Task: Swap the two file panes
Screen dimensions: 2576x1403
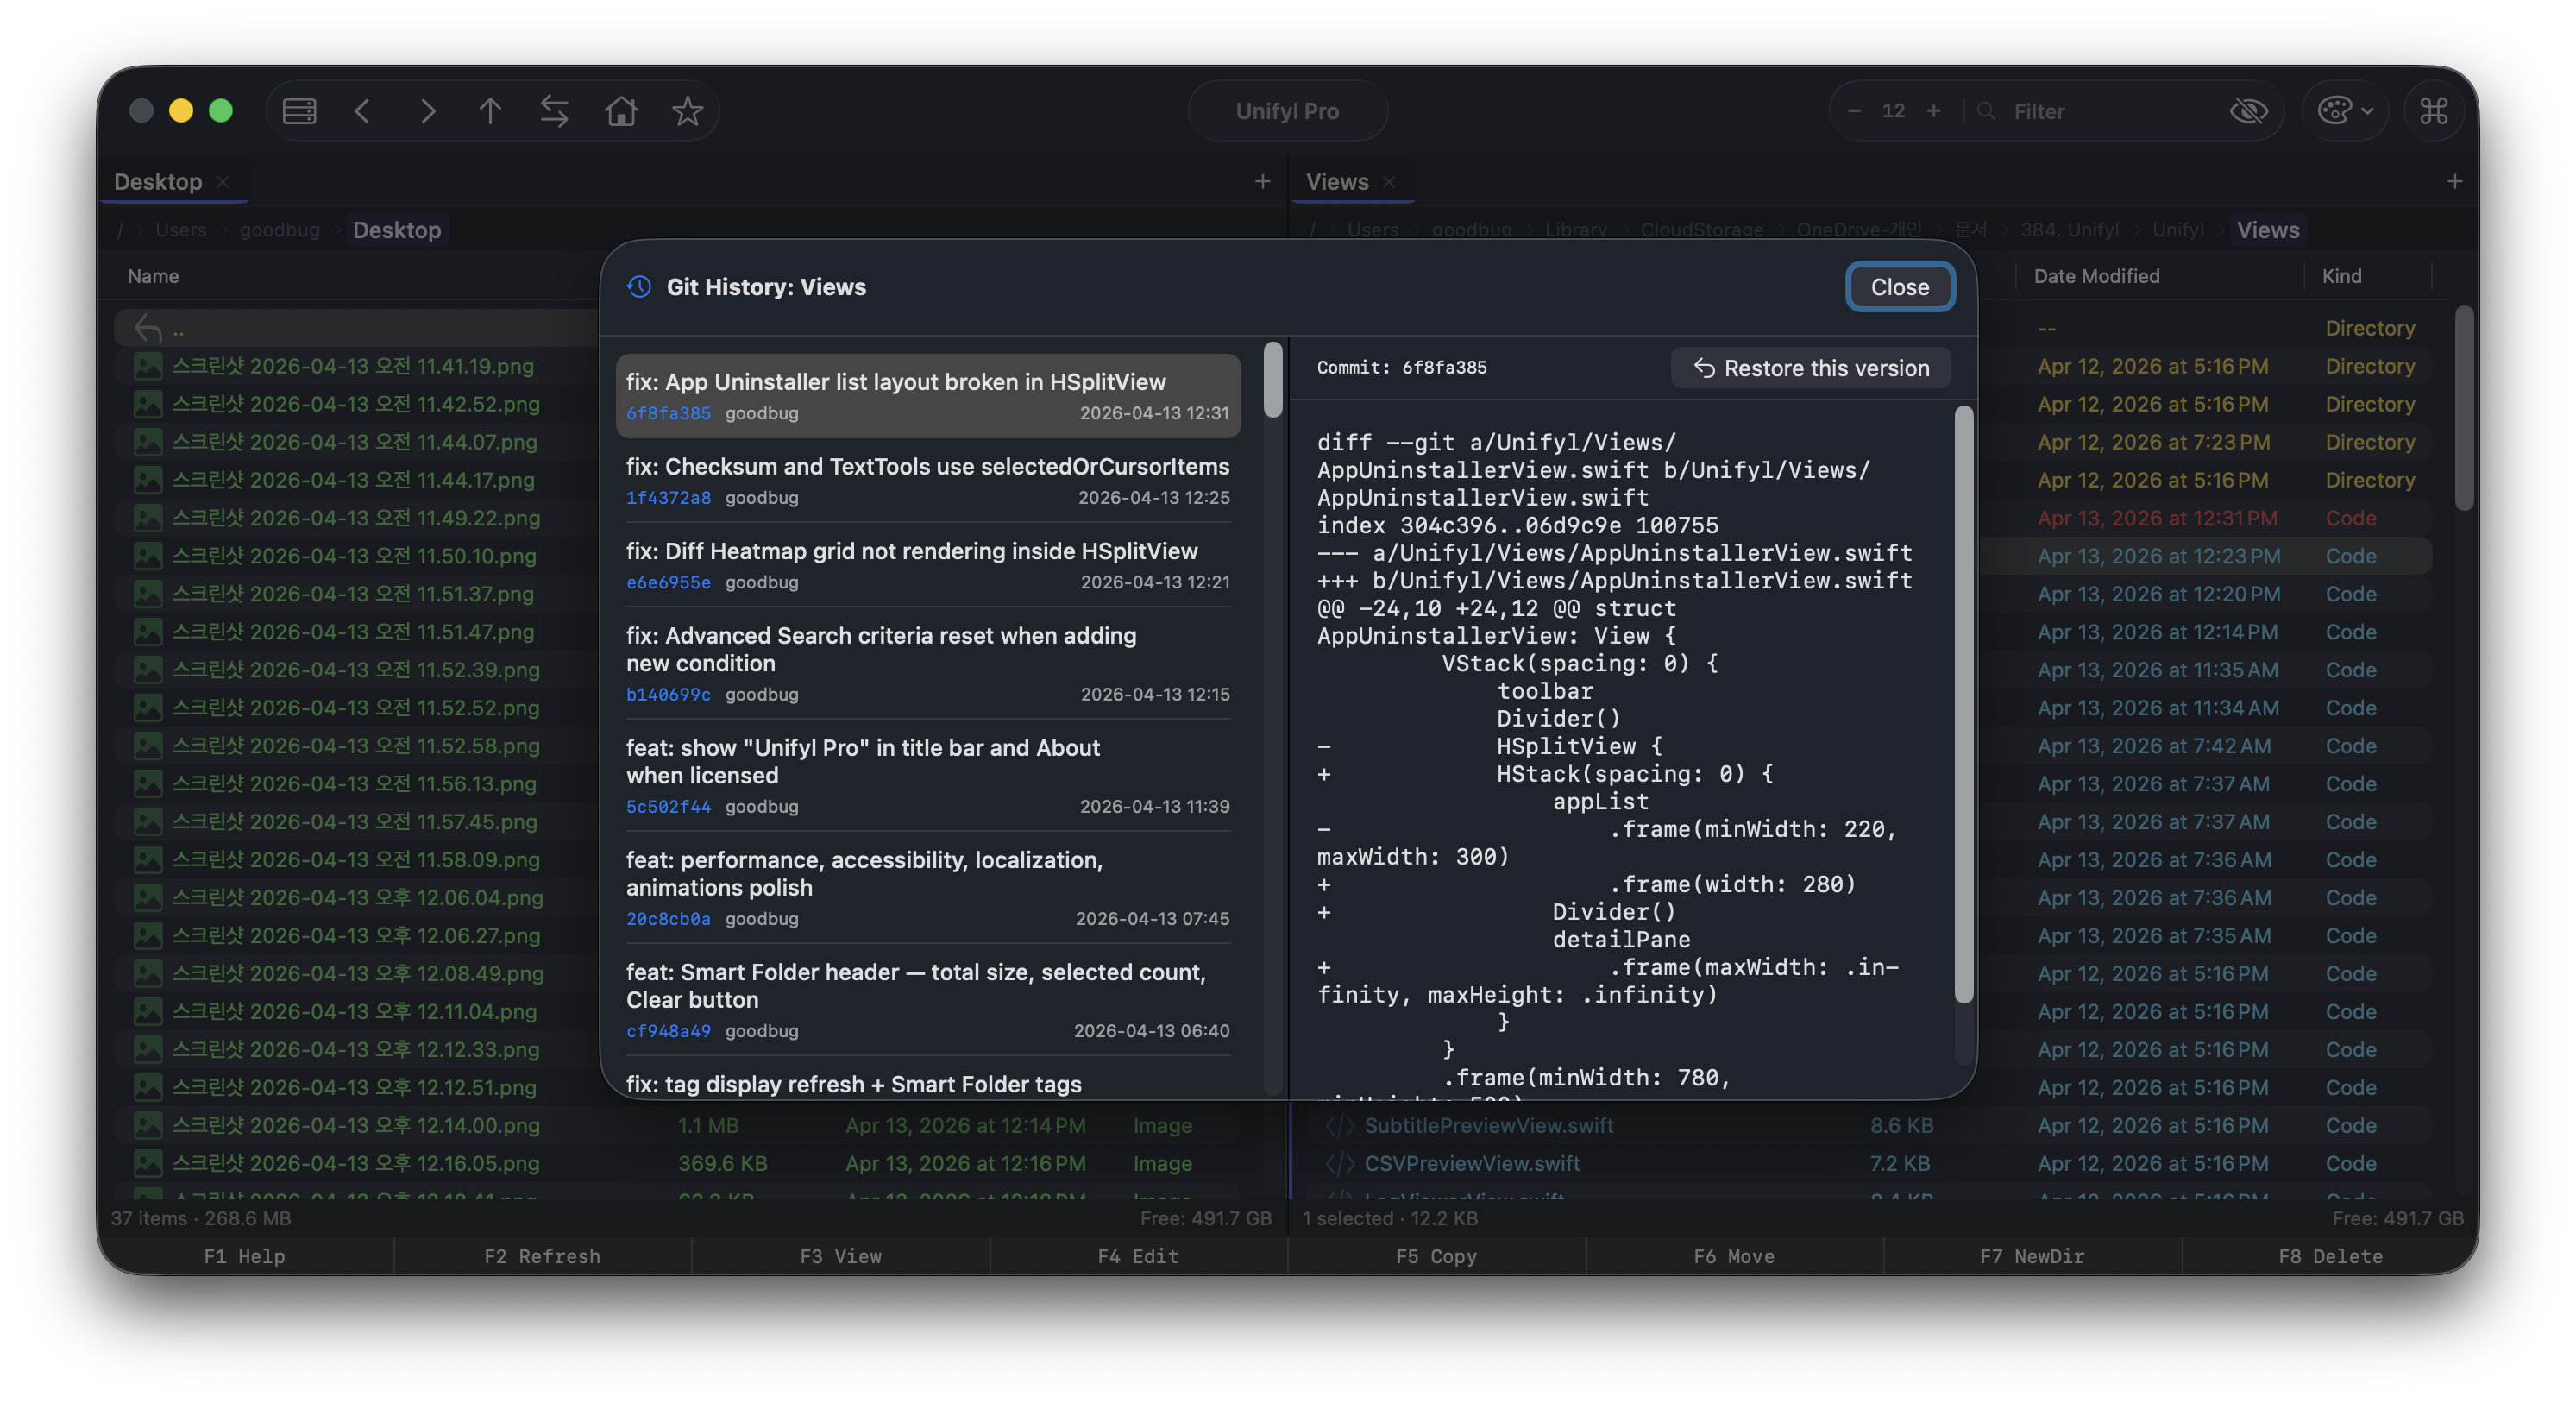Action: coord(555,111)
